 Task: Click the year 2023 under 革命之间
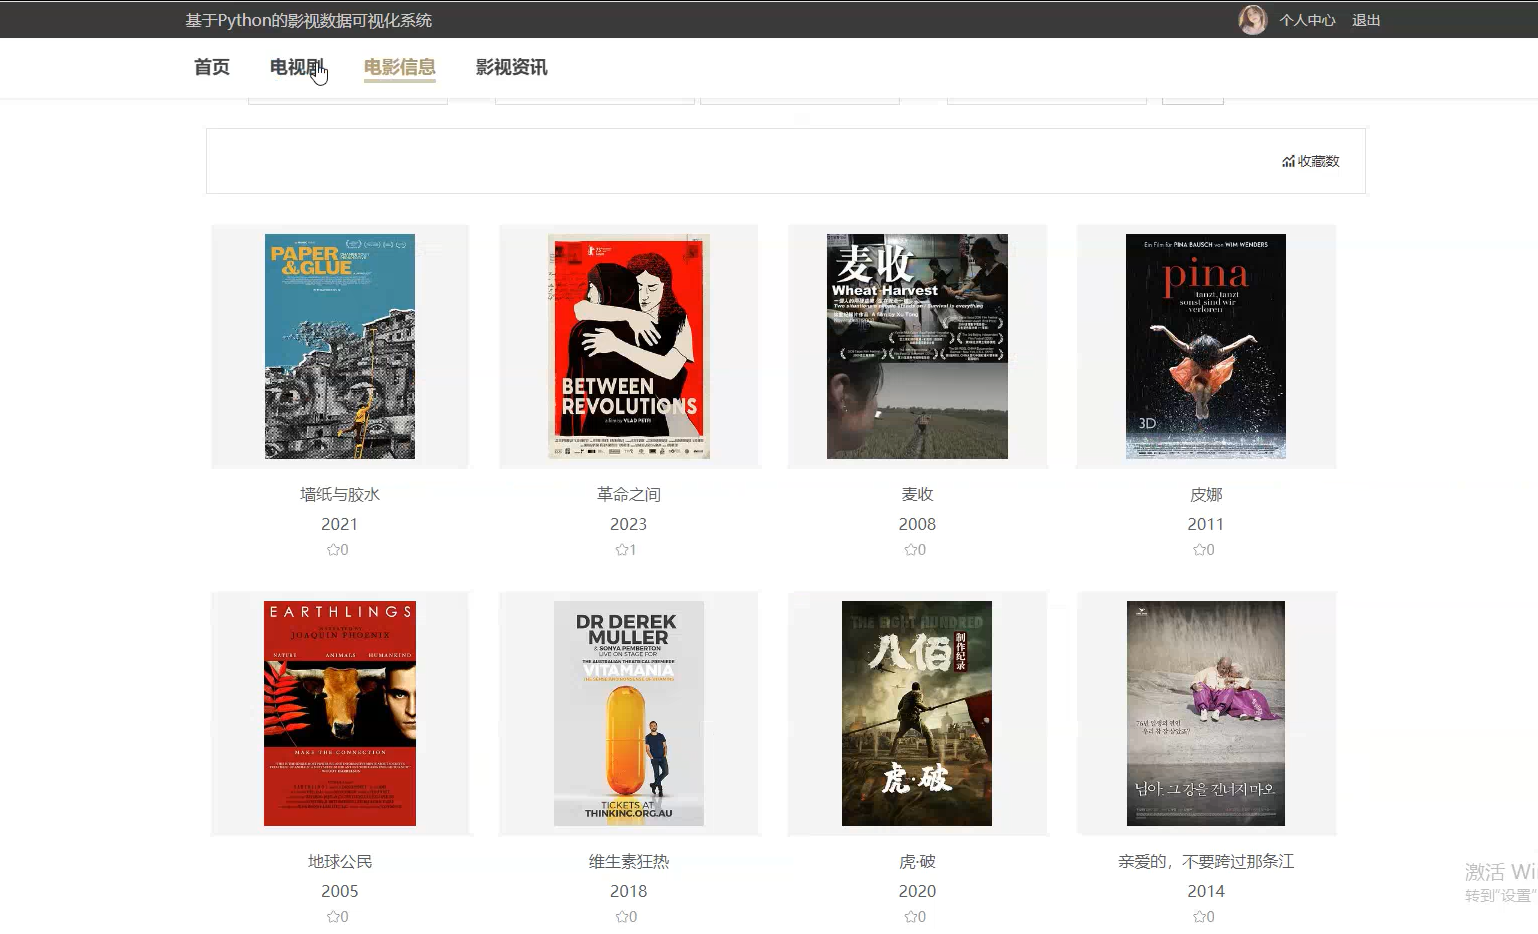[629, 524]
